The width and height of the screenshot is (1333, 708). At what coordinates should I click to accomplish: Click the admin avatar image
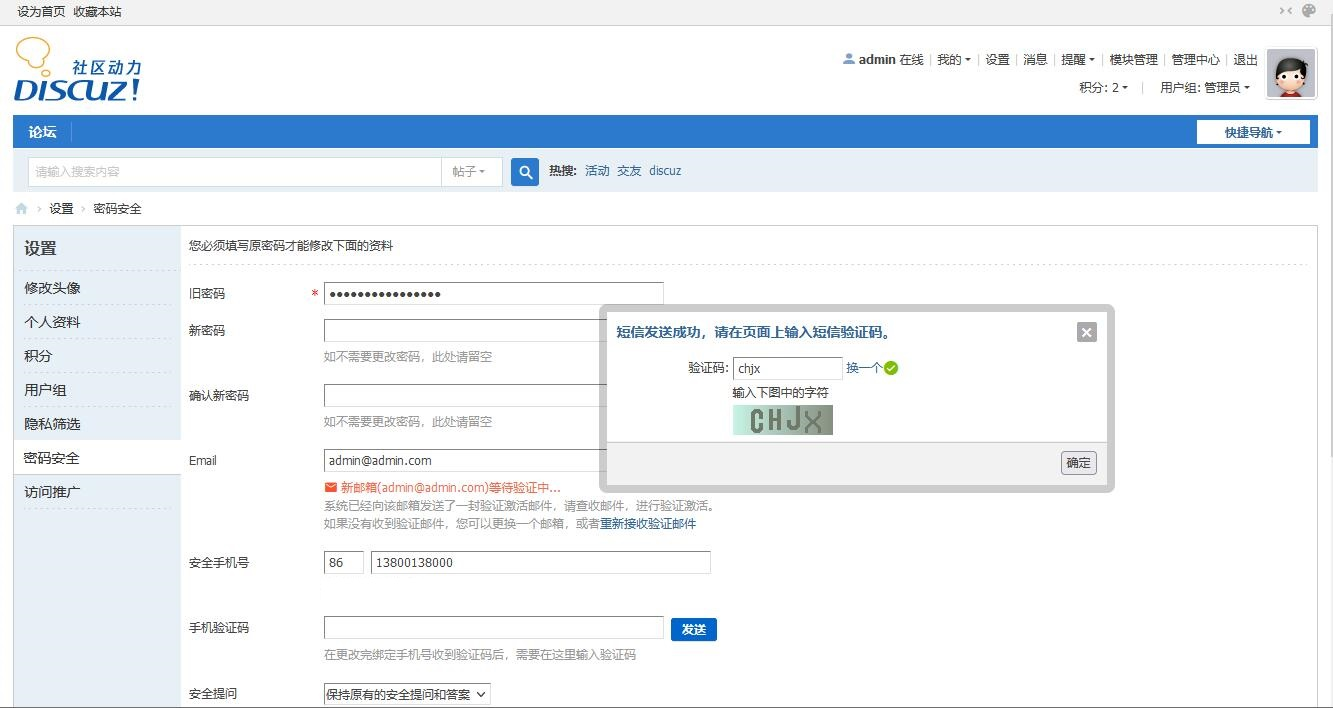click(x=1291, y=74)
